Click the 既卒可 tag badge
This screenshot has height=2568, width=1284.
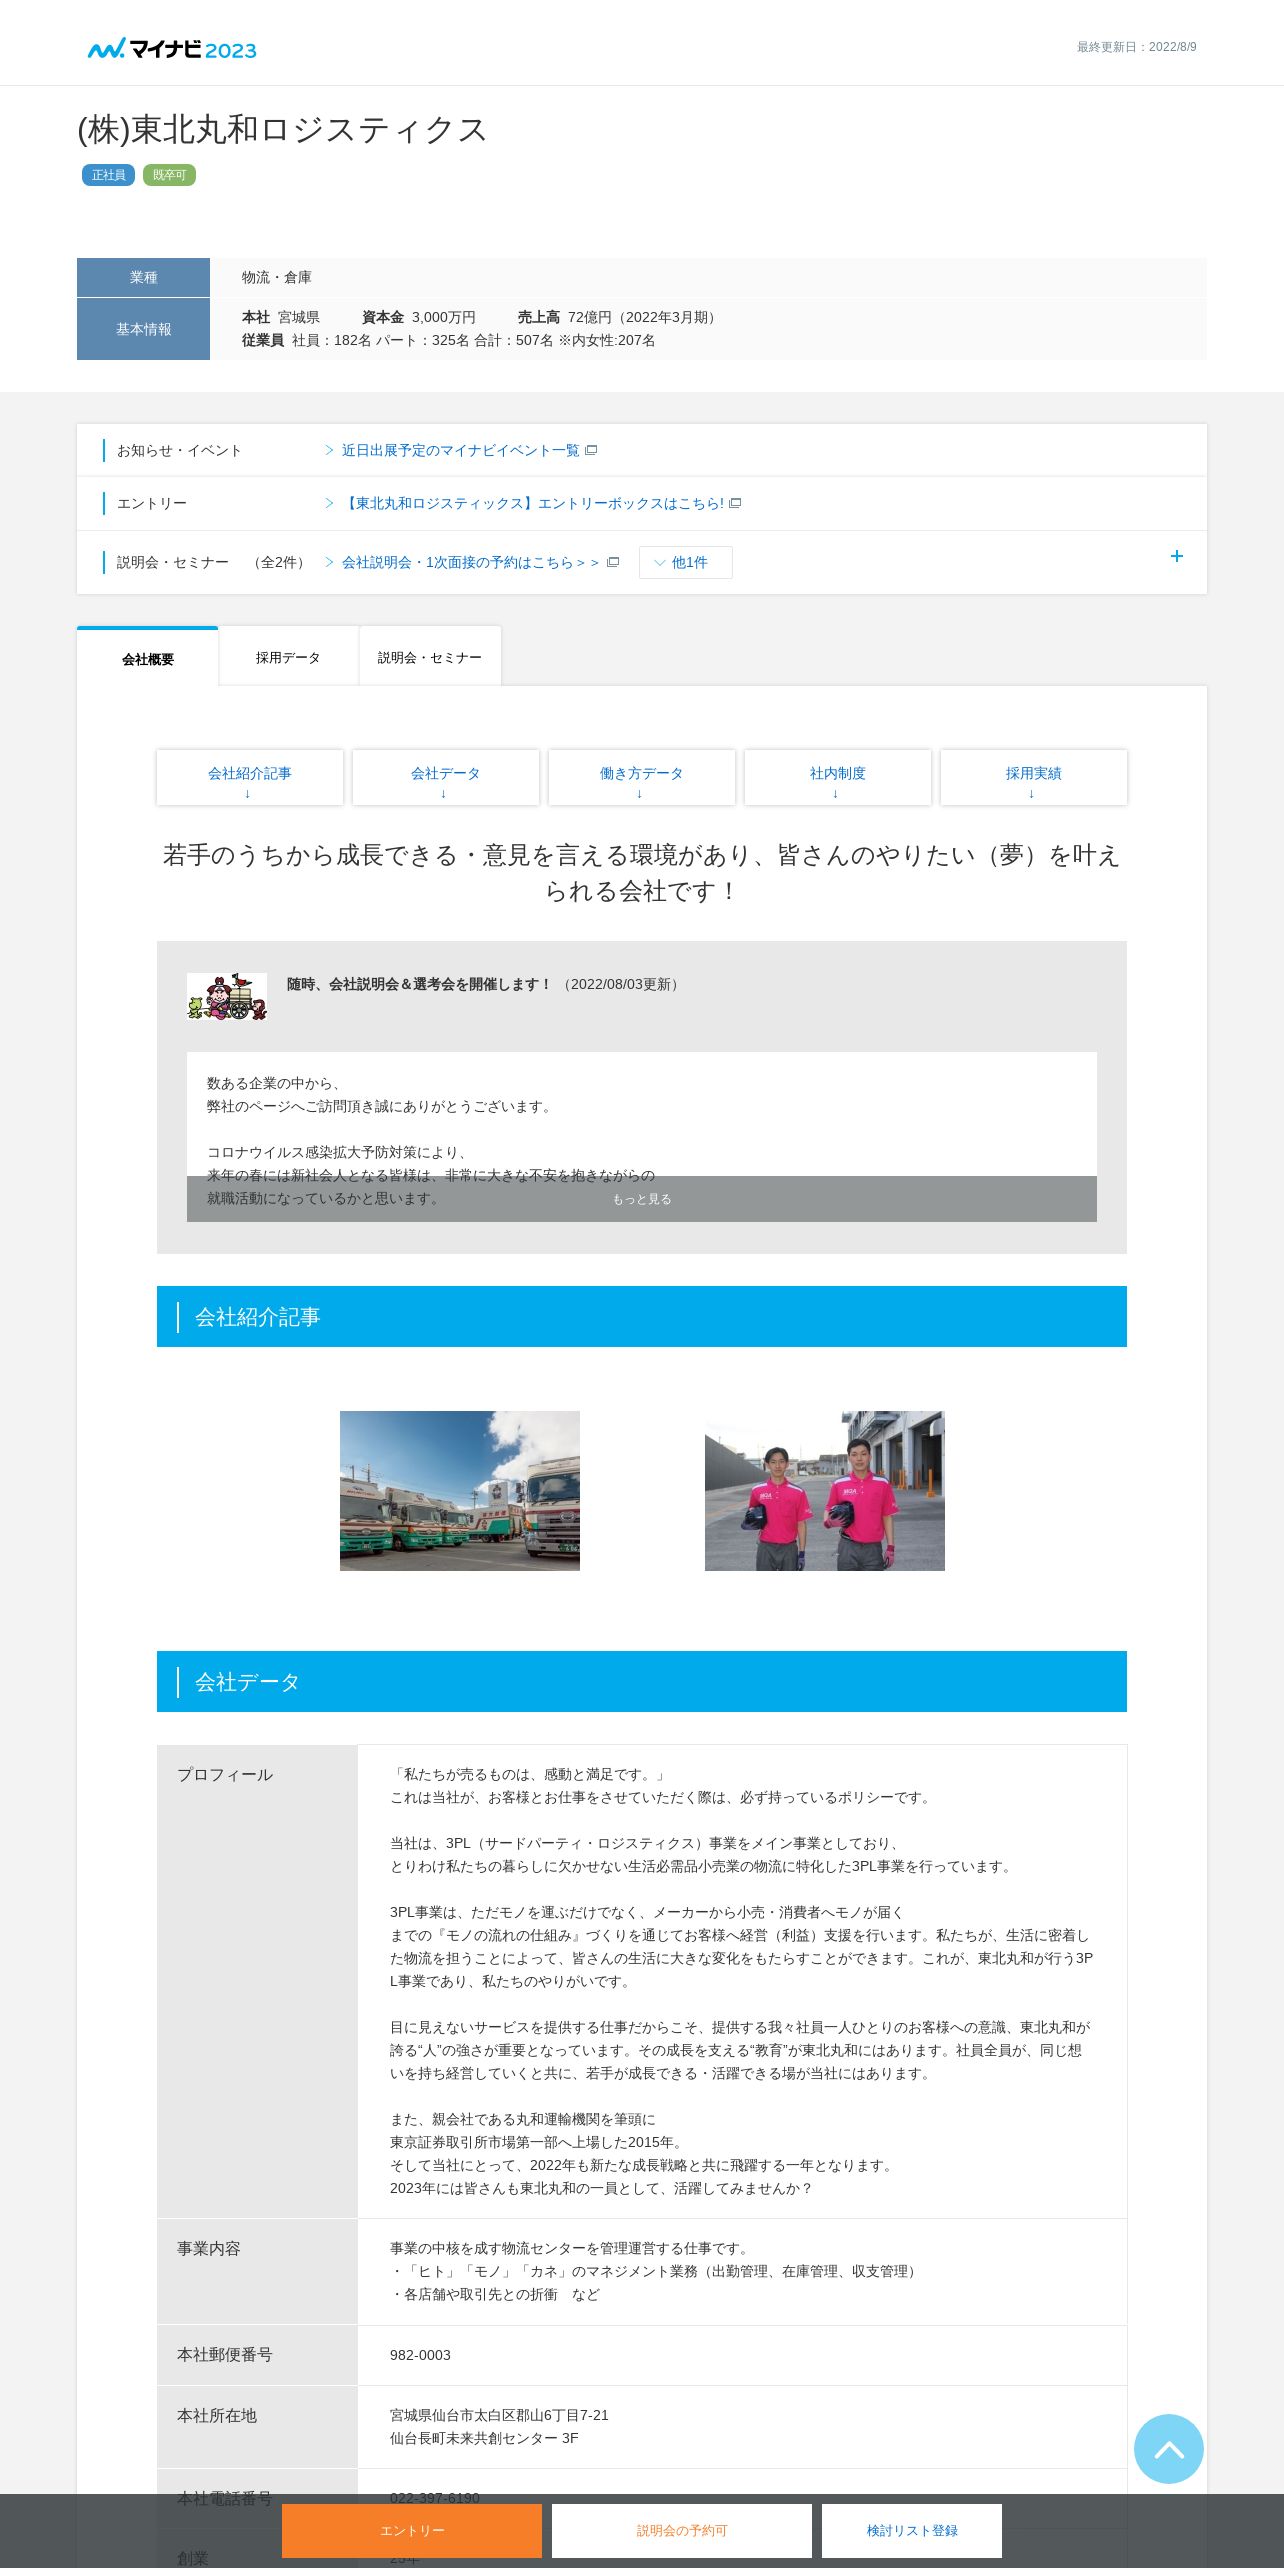click(x=169, y=175)
